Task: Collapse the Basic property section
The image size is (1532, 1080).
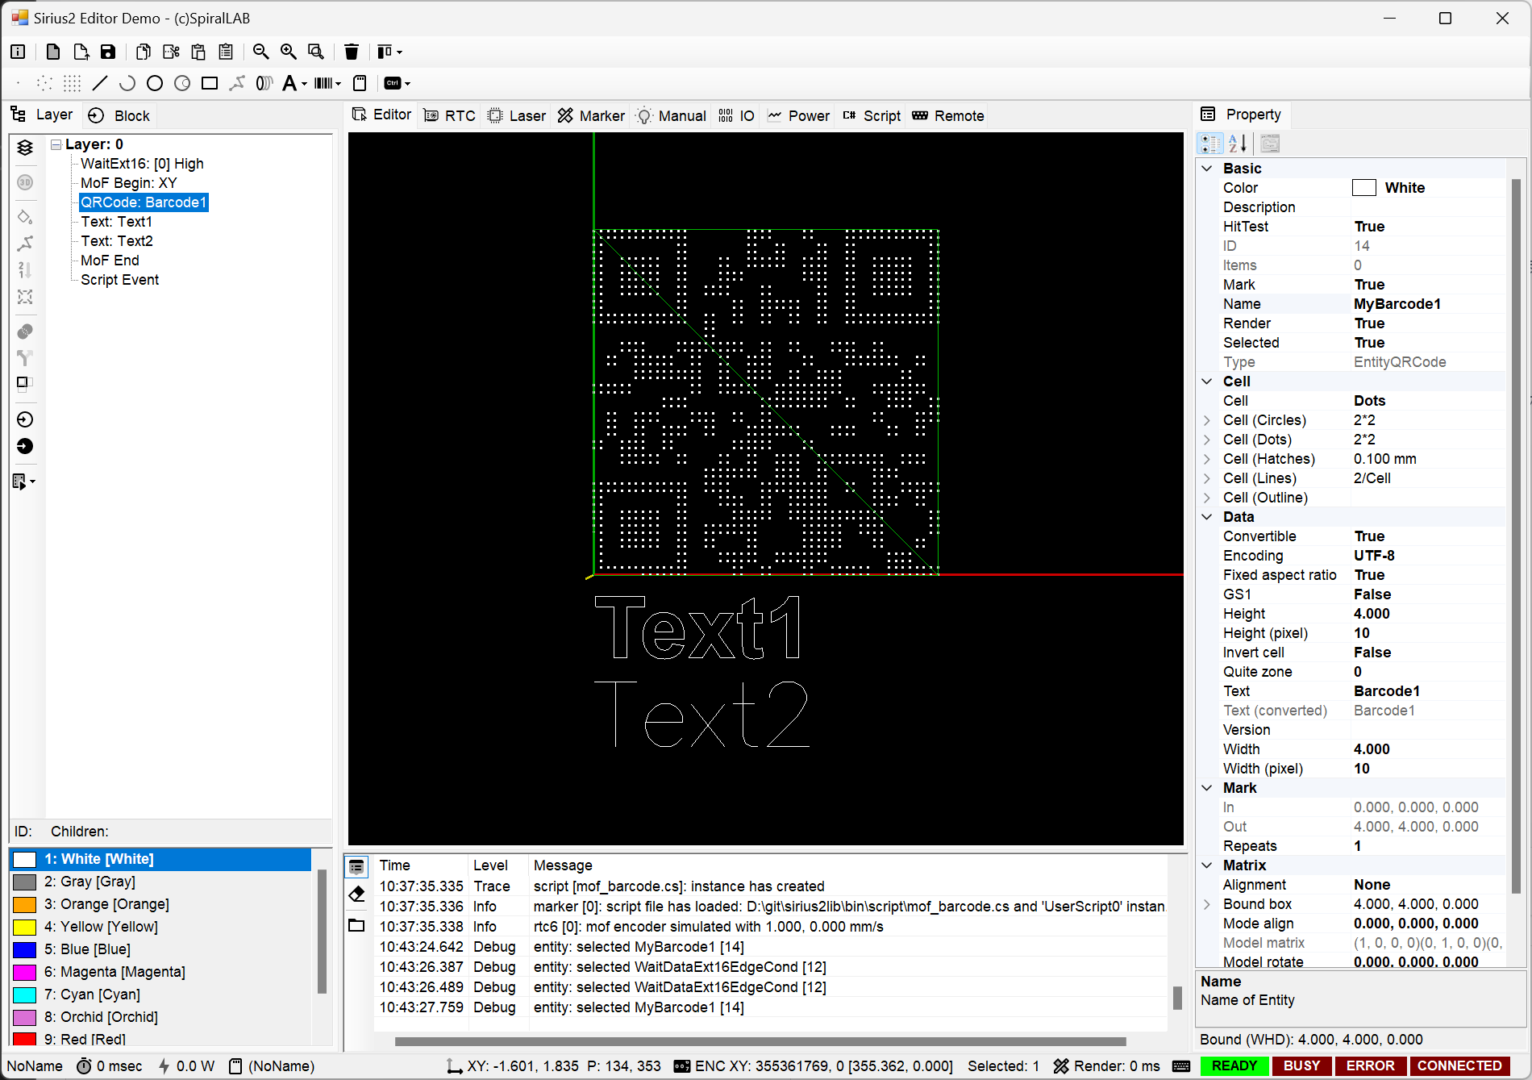Action: [x=1207, y=168]
